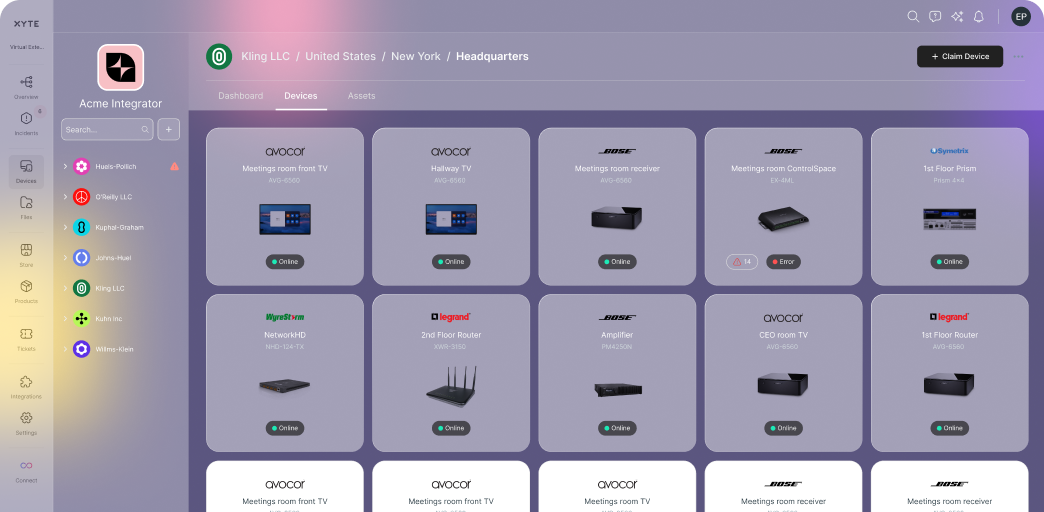Open the Hallway TV device card
The height and width of the screenshot is (512, 1044).
451,206
